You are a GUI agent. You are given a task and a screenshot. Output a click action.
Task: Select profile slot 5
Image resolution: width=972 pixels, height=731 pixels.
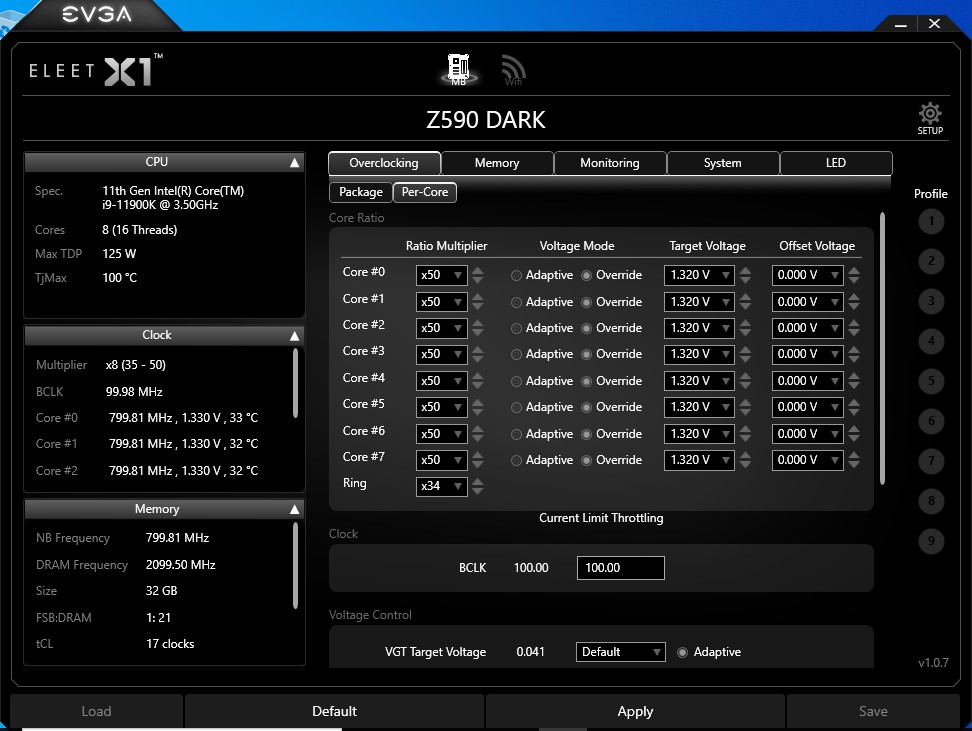pos(930,381)
